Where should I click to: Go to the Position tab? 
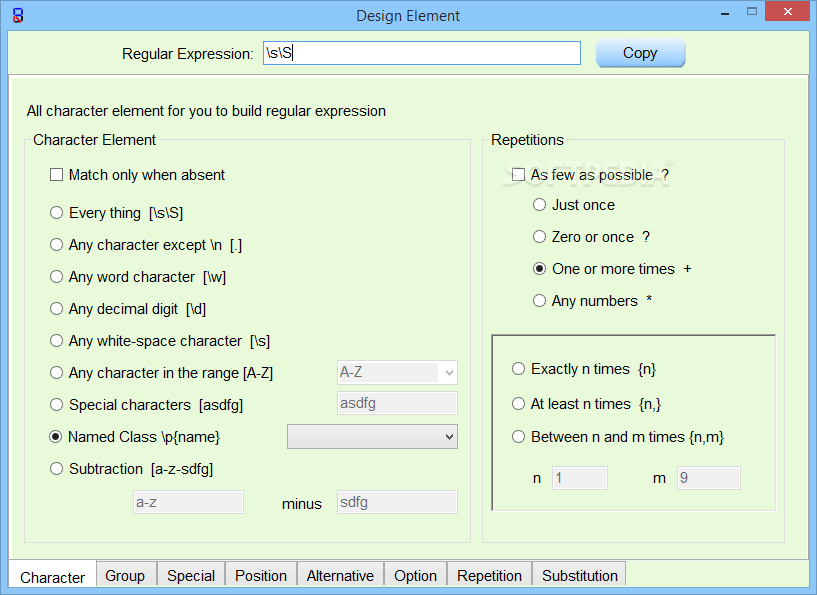261,575
